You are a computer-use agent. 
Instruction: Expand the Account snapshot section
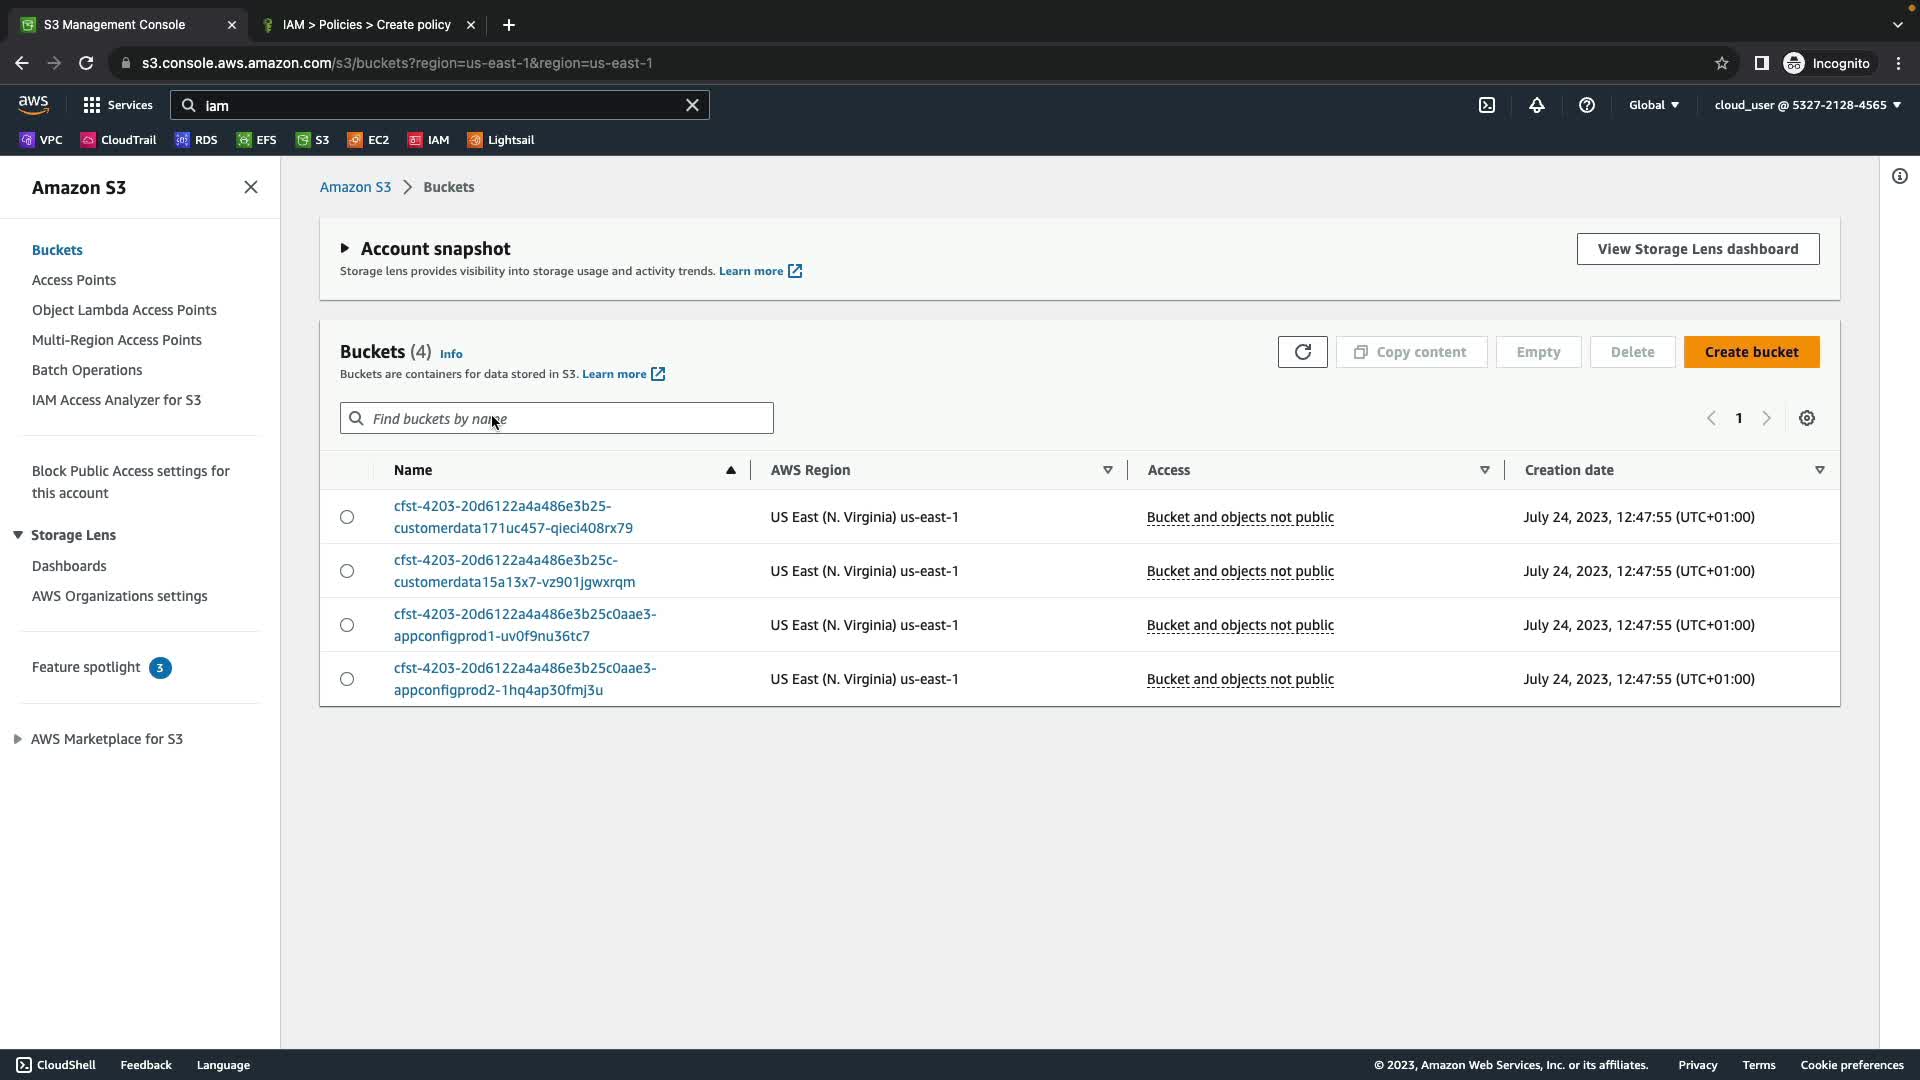pyautogui.click(x=345, y=249)
